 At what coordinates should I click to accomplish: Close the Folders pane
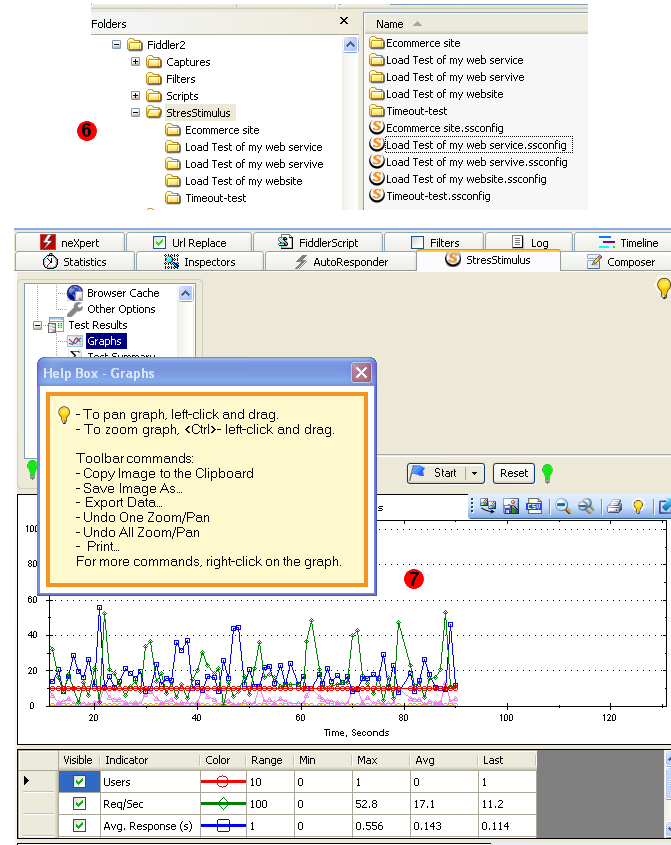(344, 21)
